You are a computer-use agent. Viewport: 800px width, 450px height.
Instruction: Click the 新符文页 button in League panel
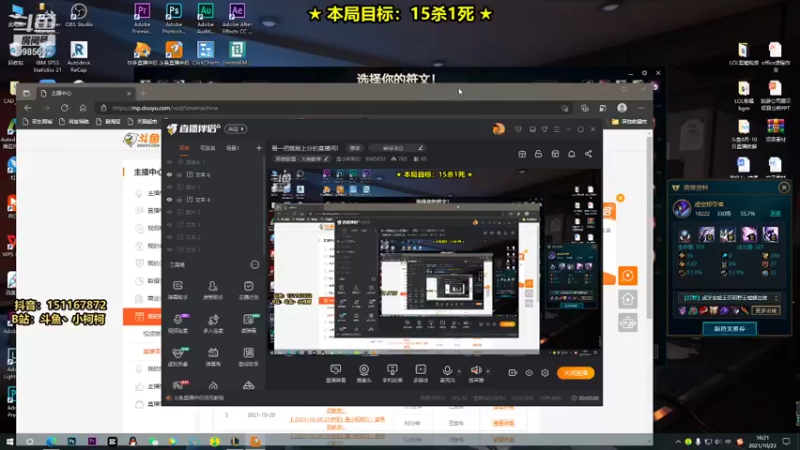coord(729,329)
